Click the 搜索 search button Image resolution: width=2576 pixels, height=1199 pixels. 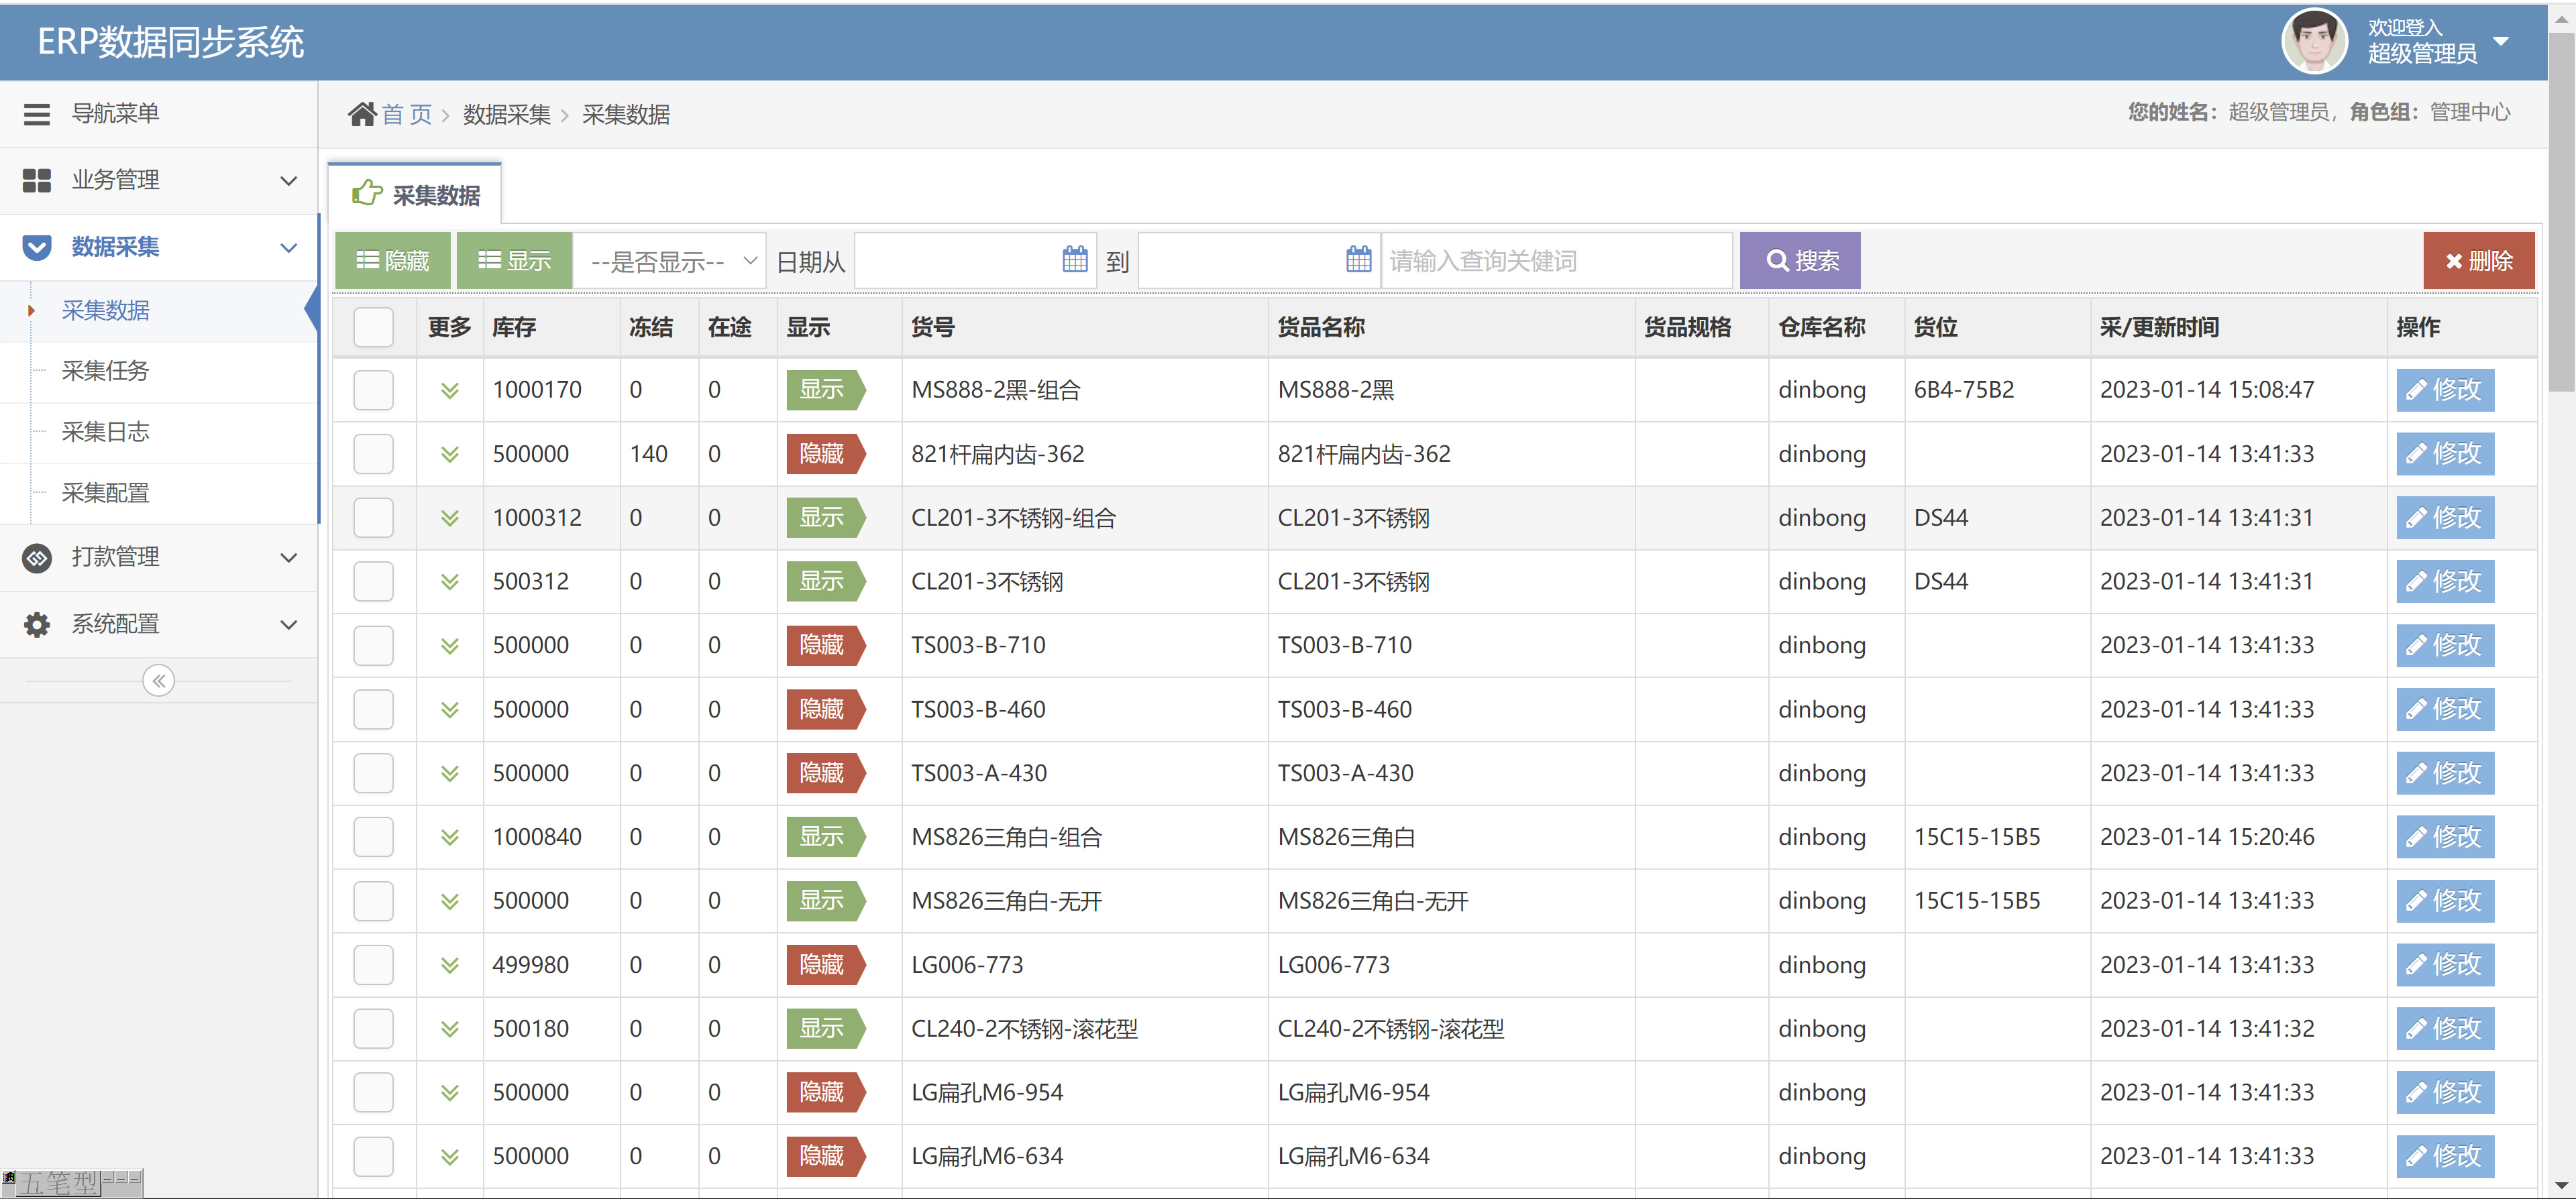[x=1800, y=261]
